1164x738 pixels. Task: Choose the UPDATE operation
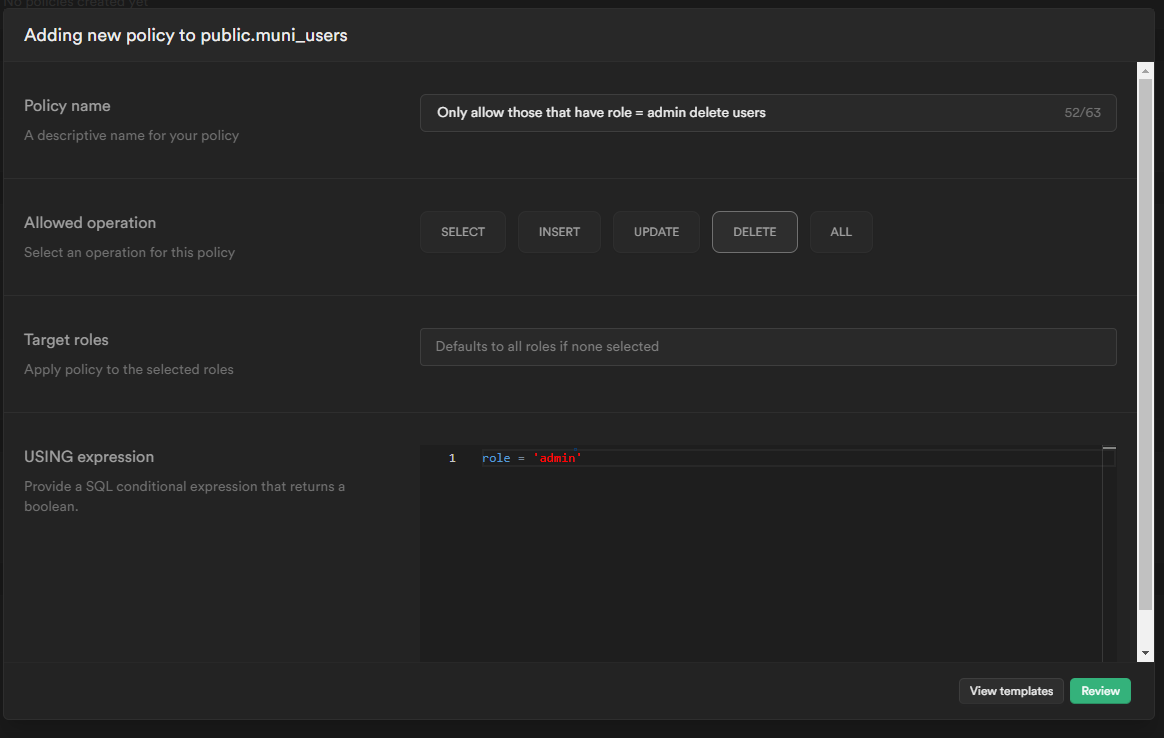click(x=656, y=232)
